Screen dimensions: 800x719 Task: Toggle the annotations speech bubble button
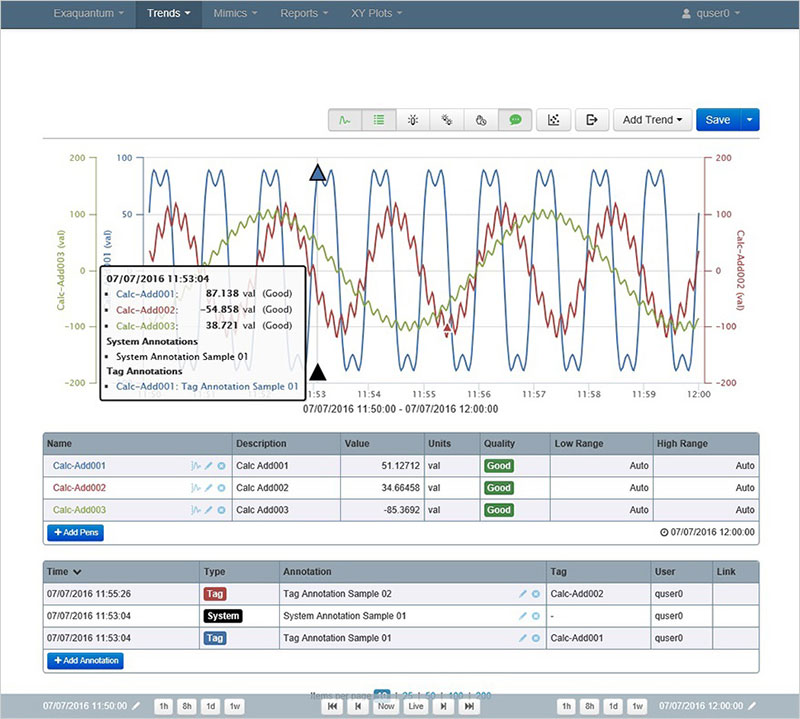tap(515, 120)
